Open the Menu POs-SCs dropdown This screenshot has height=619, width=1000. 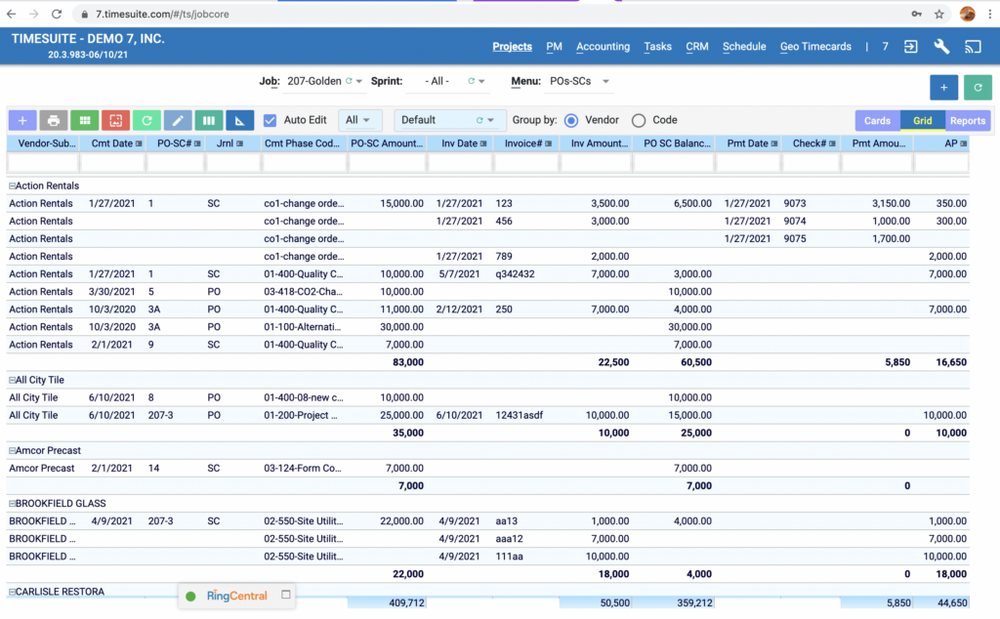(605, 81)
